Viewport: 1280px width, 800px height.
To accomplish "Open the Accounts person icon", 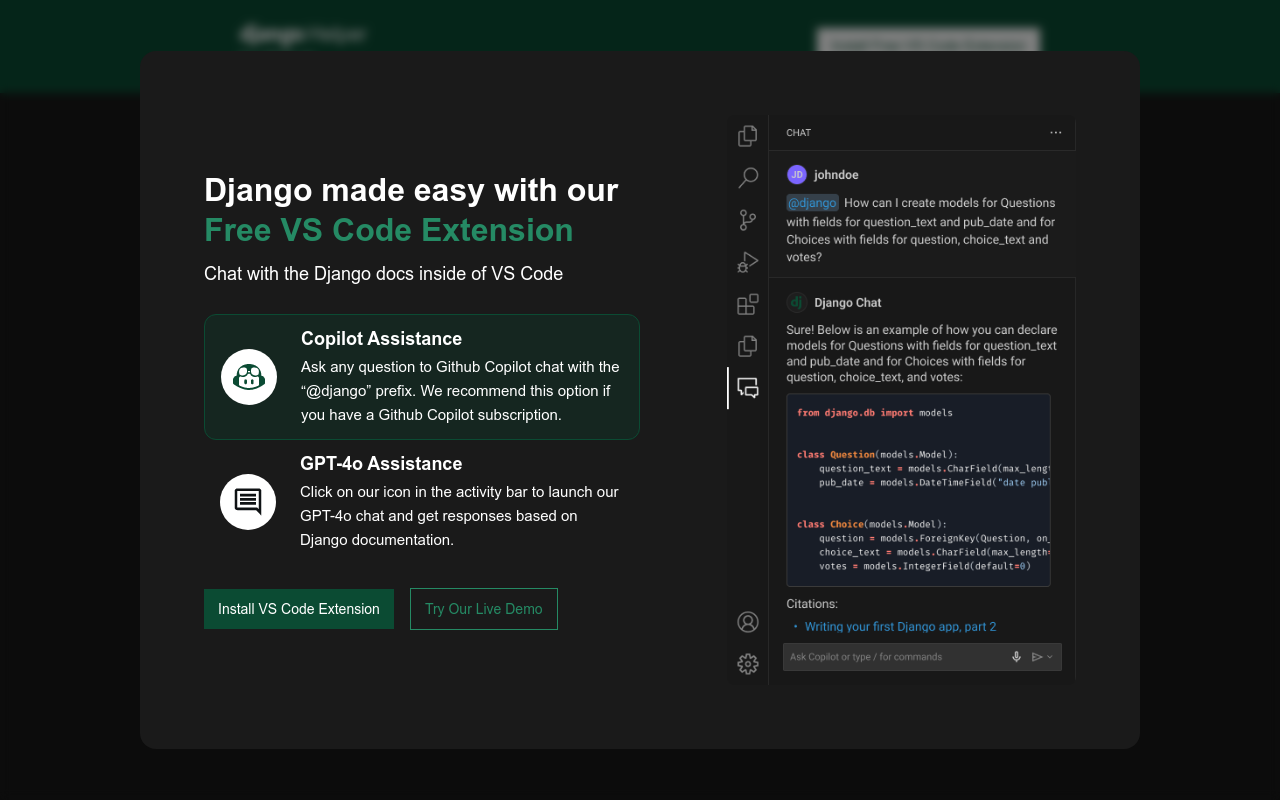I will (748, 622).
